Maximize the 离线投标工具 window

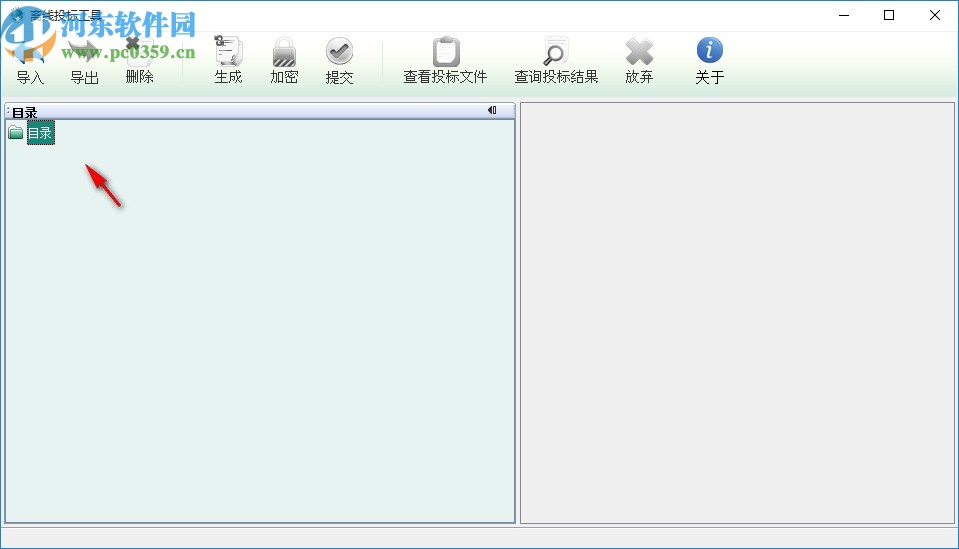pos(889,15)
